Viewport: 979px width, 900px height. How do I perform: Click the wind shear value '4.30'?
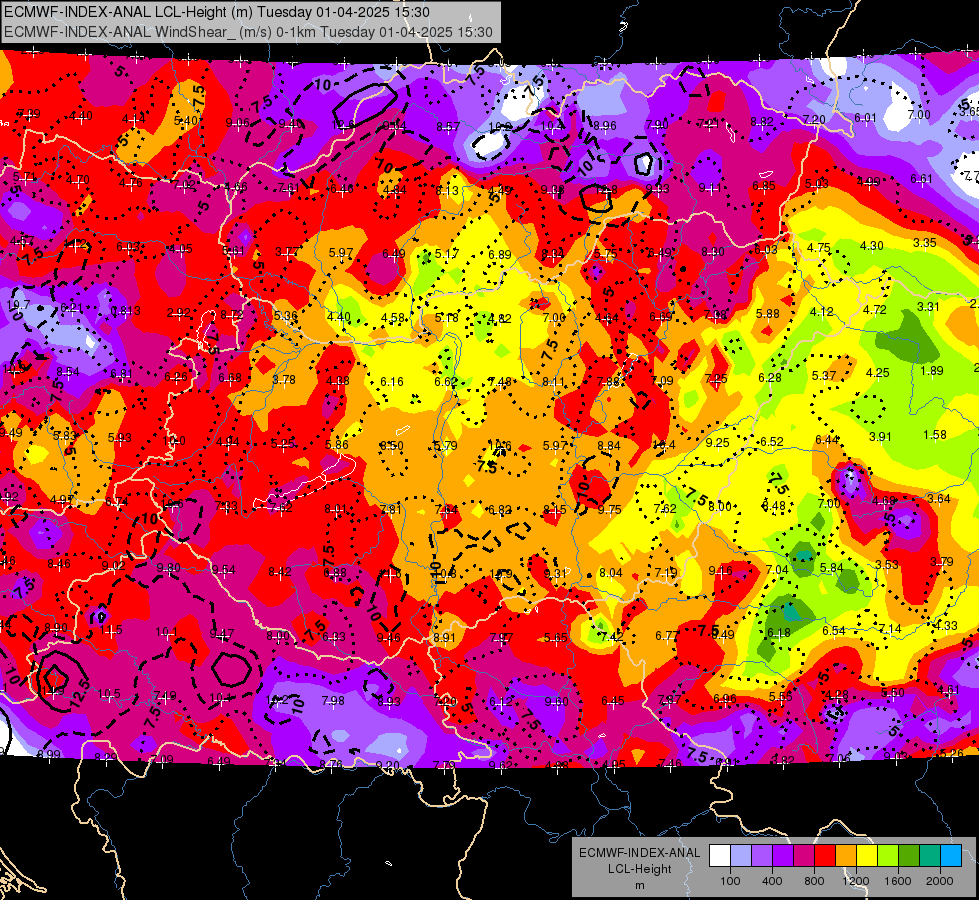(x=871, y=246)
